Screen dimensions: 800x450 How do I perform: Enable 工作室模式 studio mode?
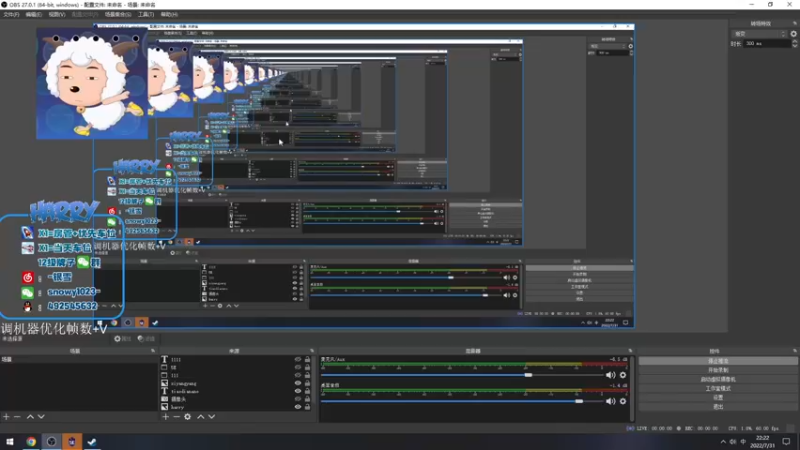(718, 388)
